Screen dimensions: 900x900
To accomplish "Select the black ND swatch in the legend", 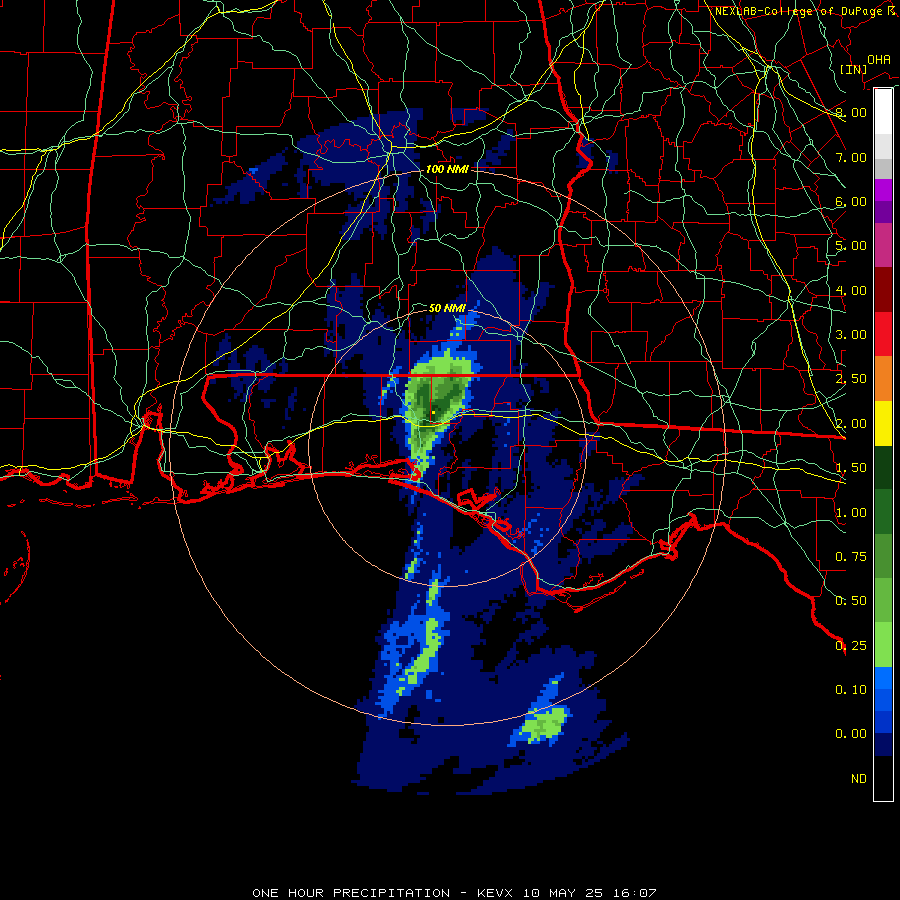I will (883, 778).
